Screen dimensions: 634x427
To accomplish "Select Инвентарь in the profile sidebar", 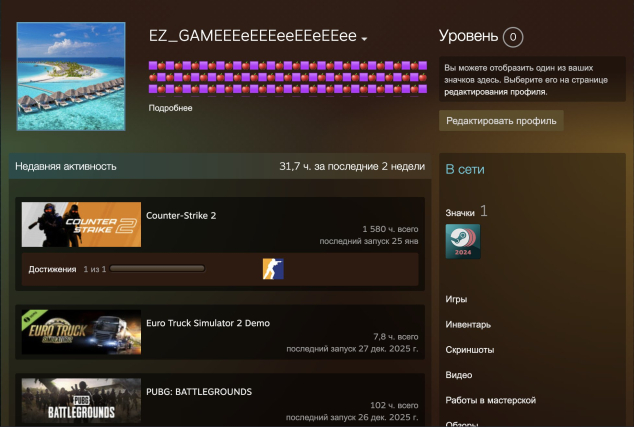I will coord(468,324).
